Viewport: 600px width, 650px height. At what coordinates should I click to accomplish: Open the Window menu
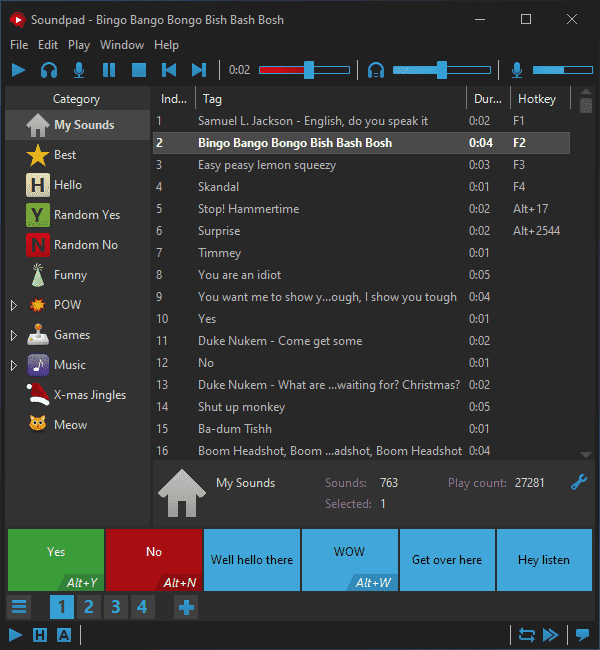122,45
